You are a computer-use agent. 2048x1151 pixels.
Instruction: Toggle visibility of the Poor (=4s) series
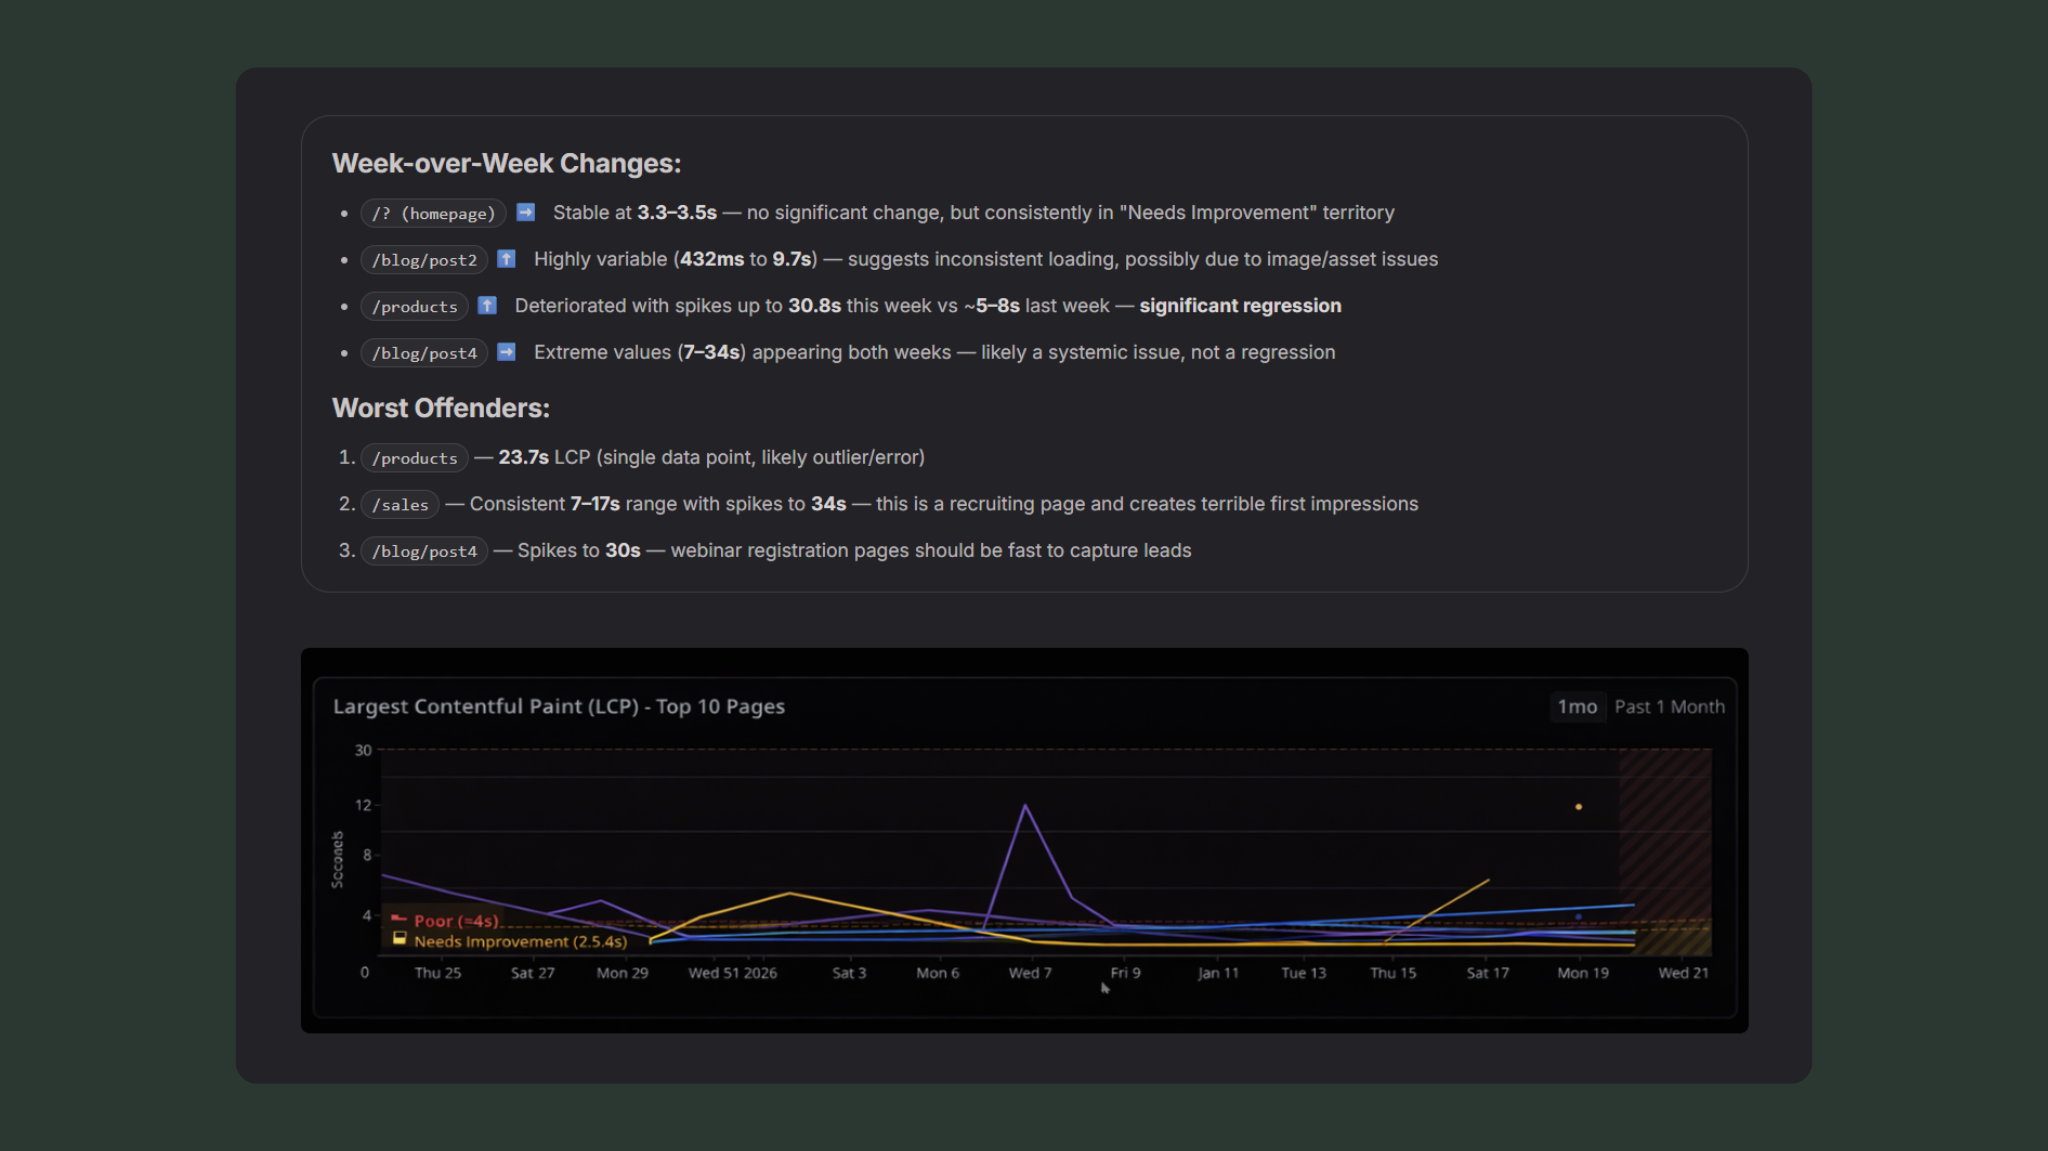455,920
